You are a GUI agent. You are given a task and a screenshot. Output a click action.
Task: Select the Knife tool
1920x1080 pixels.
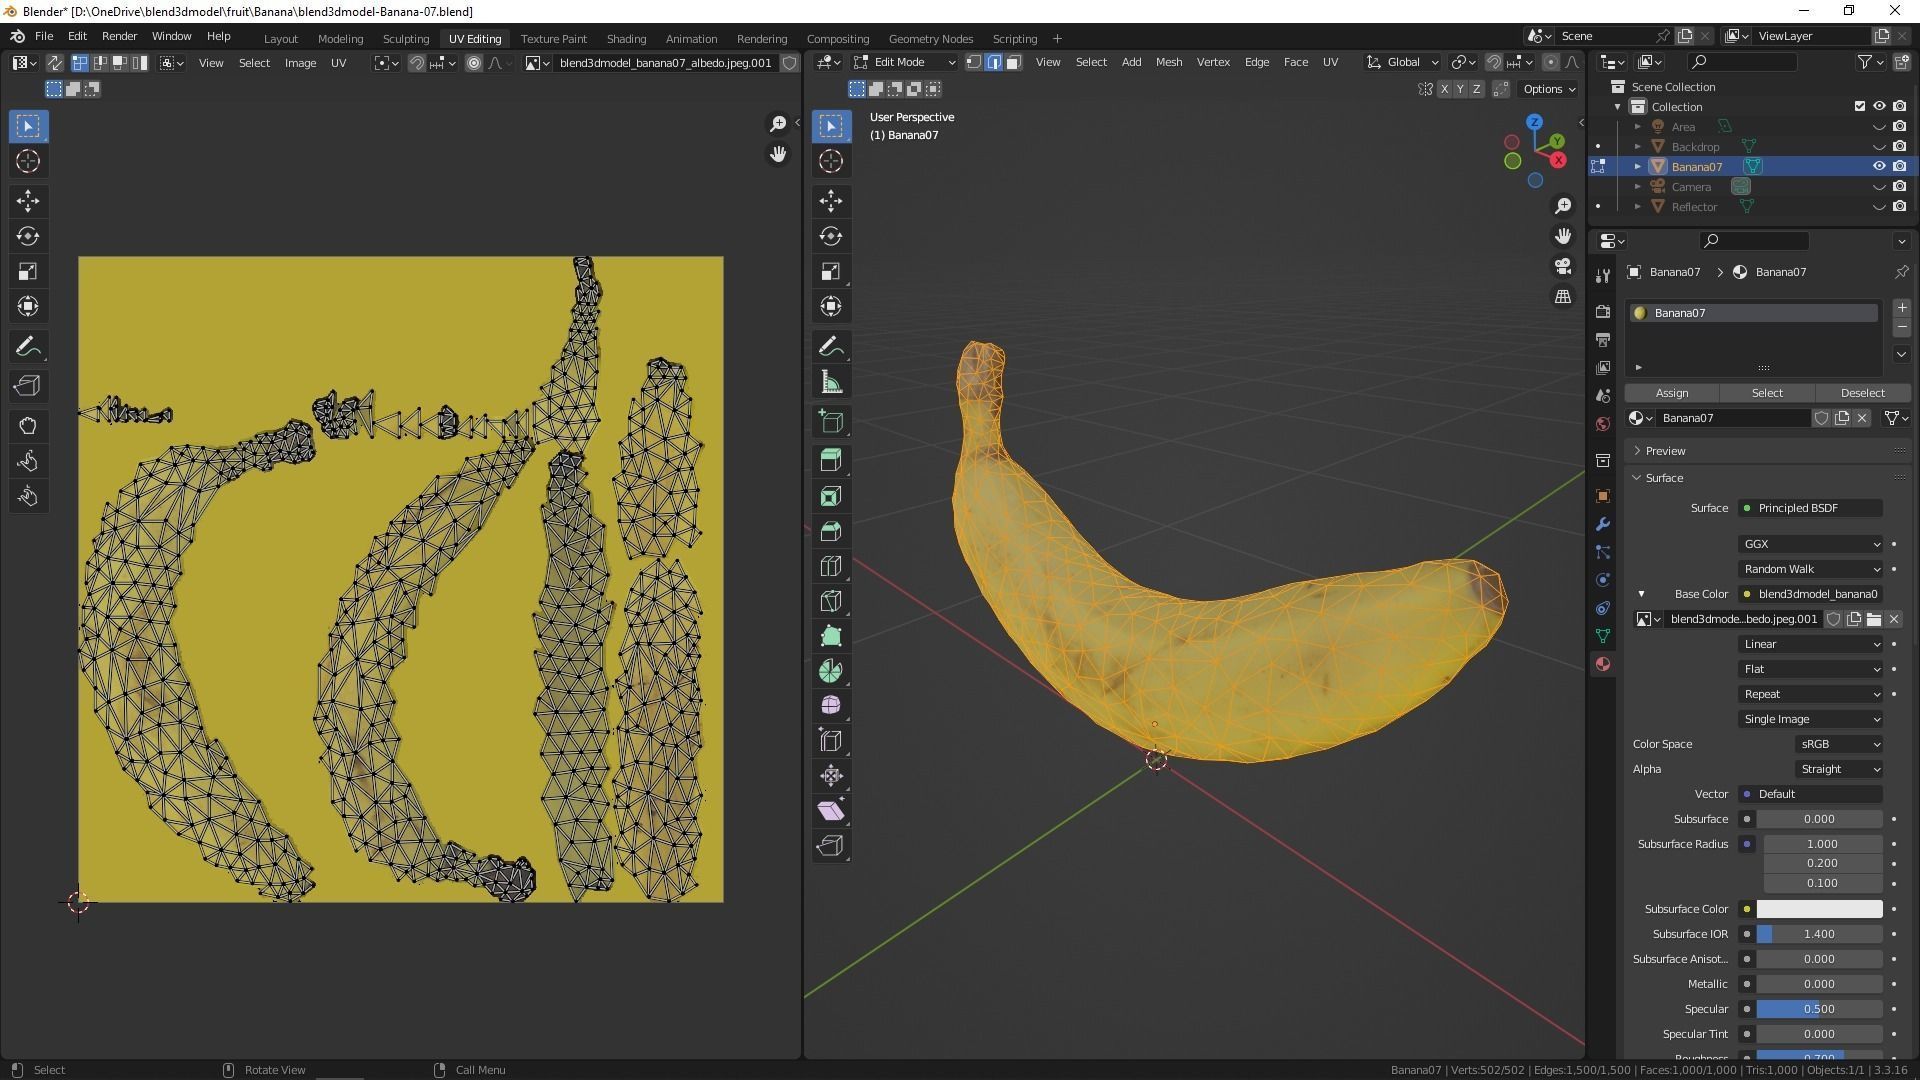[x=831, y=601]
